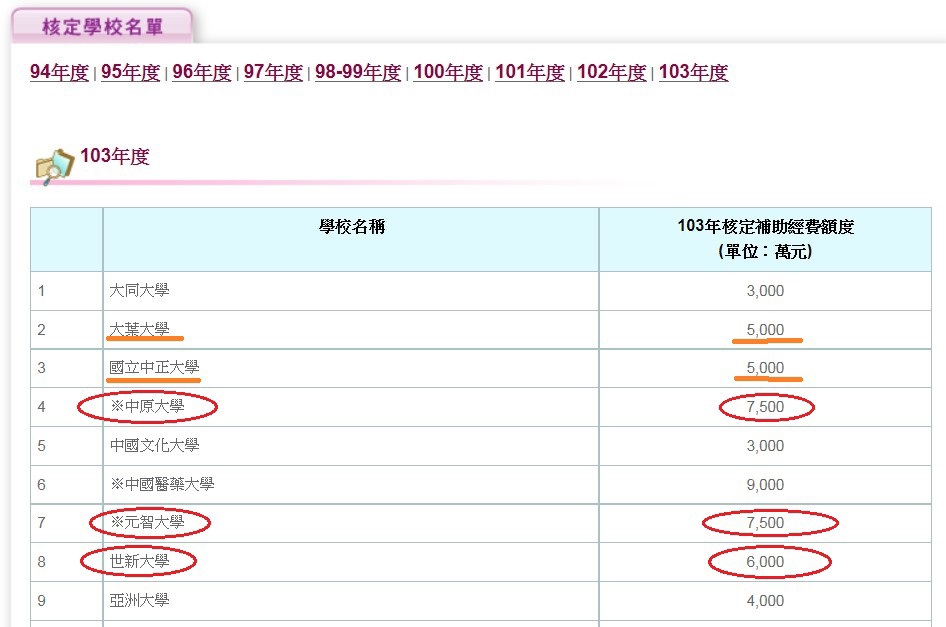Open the 102年度 year link
This screenshot has width=946, height=627.
point(612,72)
